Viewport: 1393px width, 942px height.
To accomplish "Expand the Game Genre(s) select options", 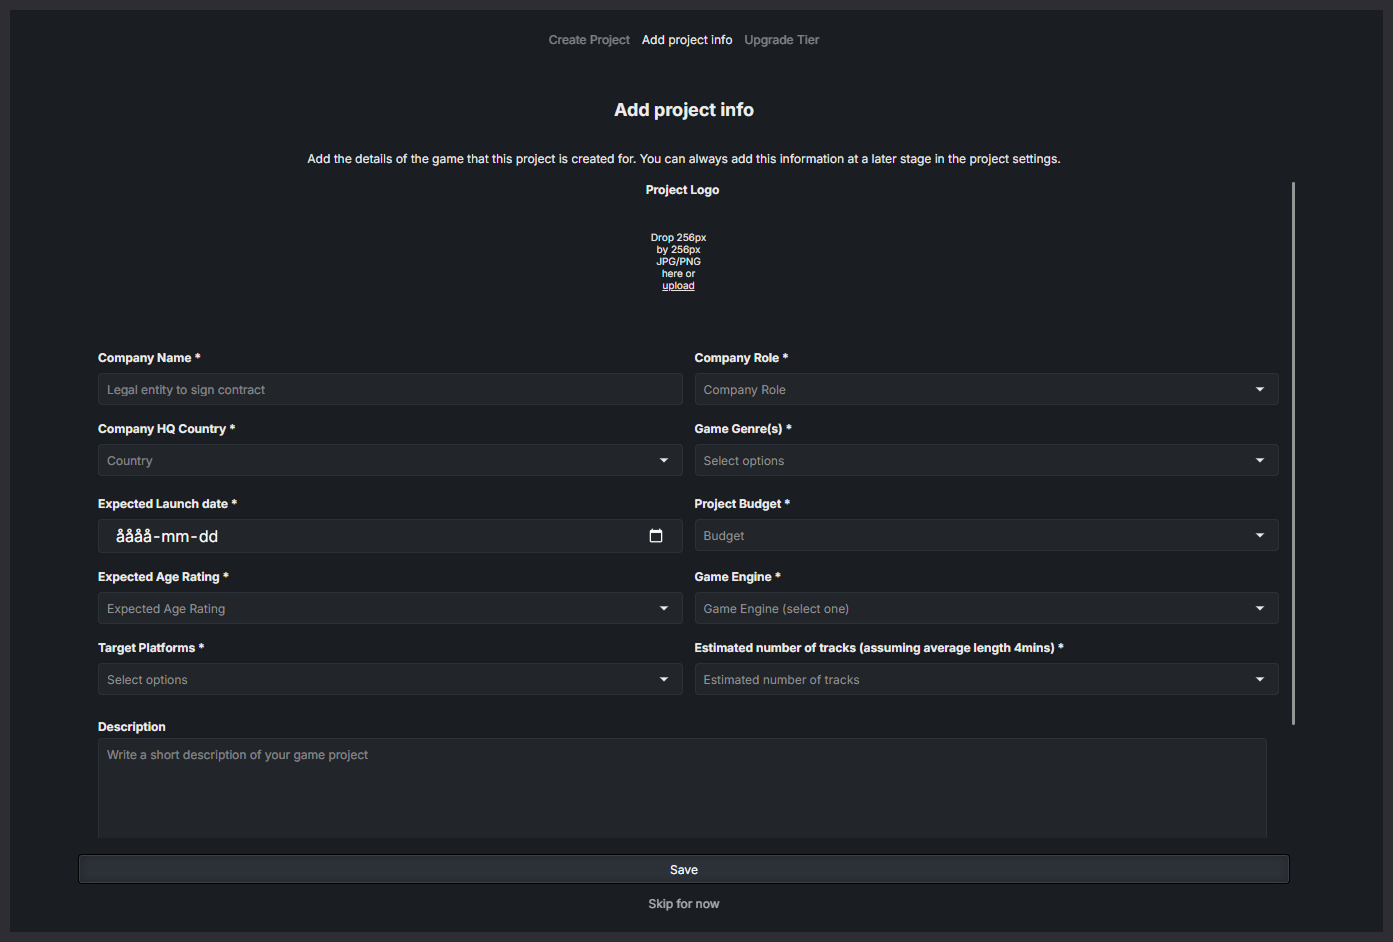I will tap(986, 460).
